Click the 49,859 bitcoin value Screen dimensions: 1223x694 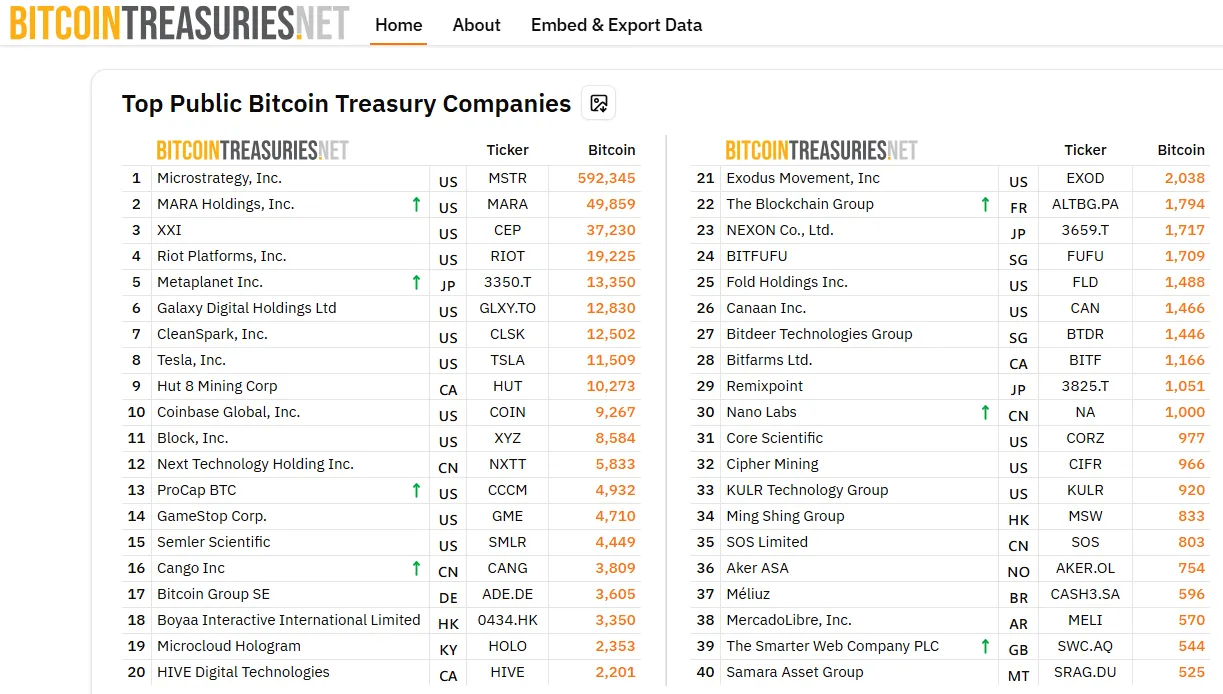(x=610, y=204)
